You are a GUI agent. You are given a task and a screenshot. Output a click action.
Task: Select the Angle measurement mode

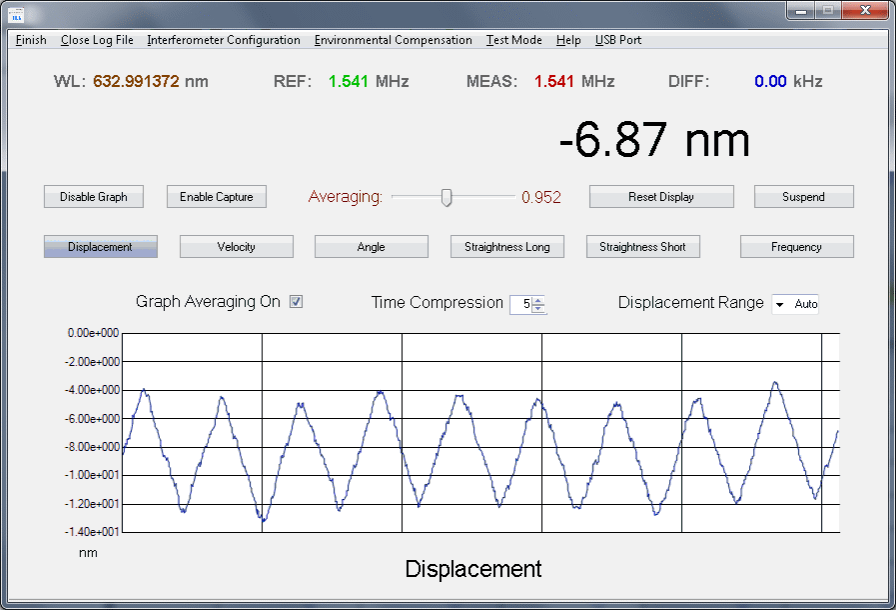pos(371,247)
